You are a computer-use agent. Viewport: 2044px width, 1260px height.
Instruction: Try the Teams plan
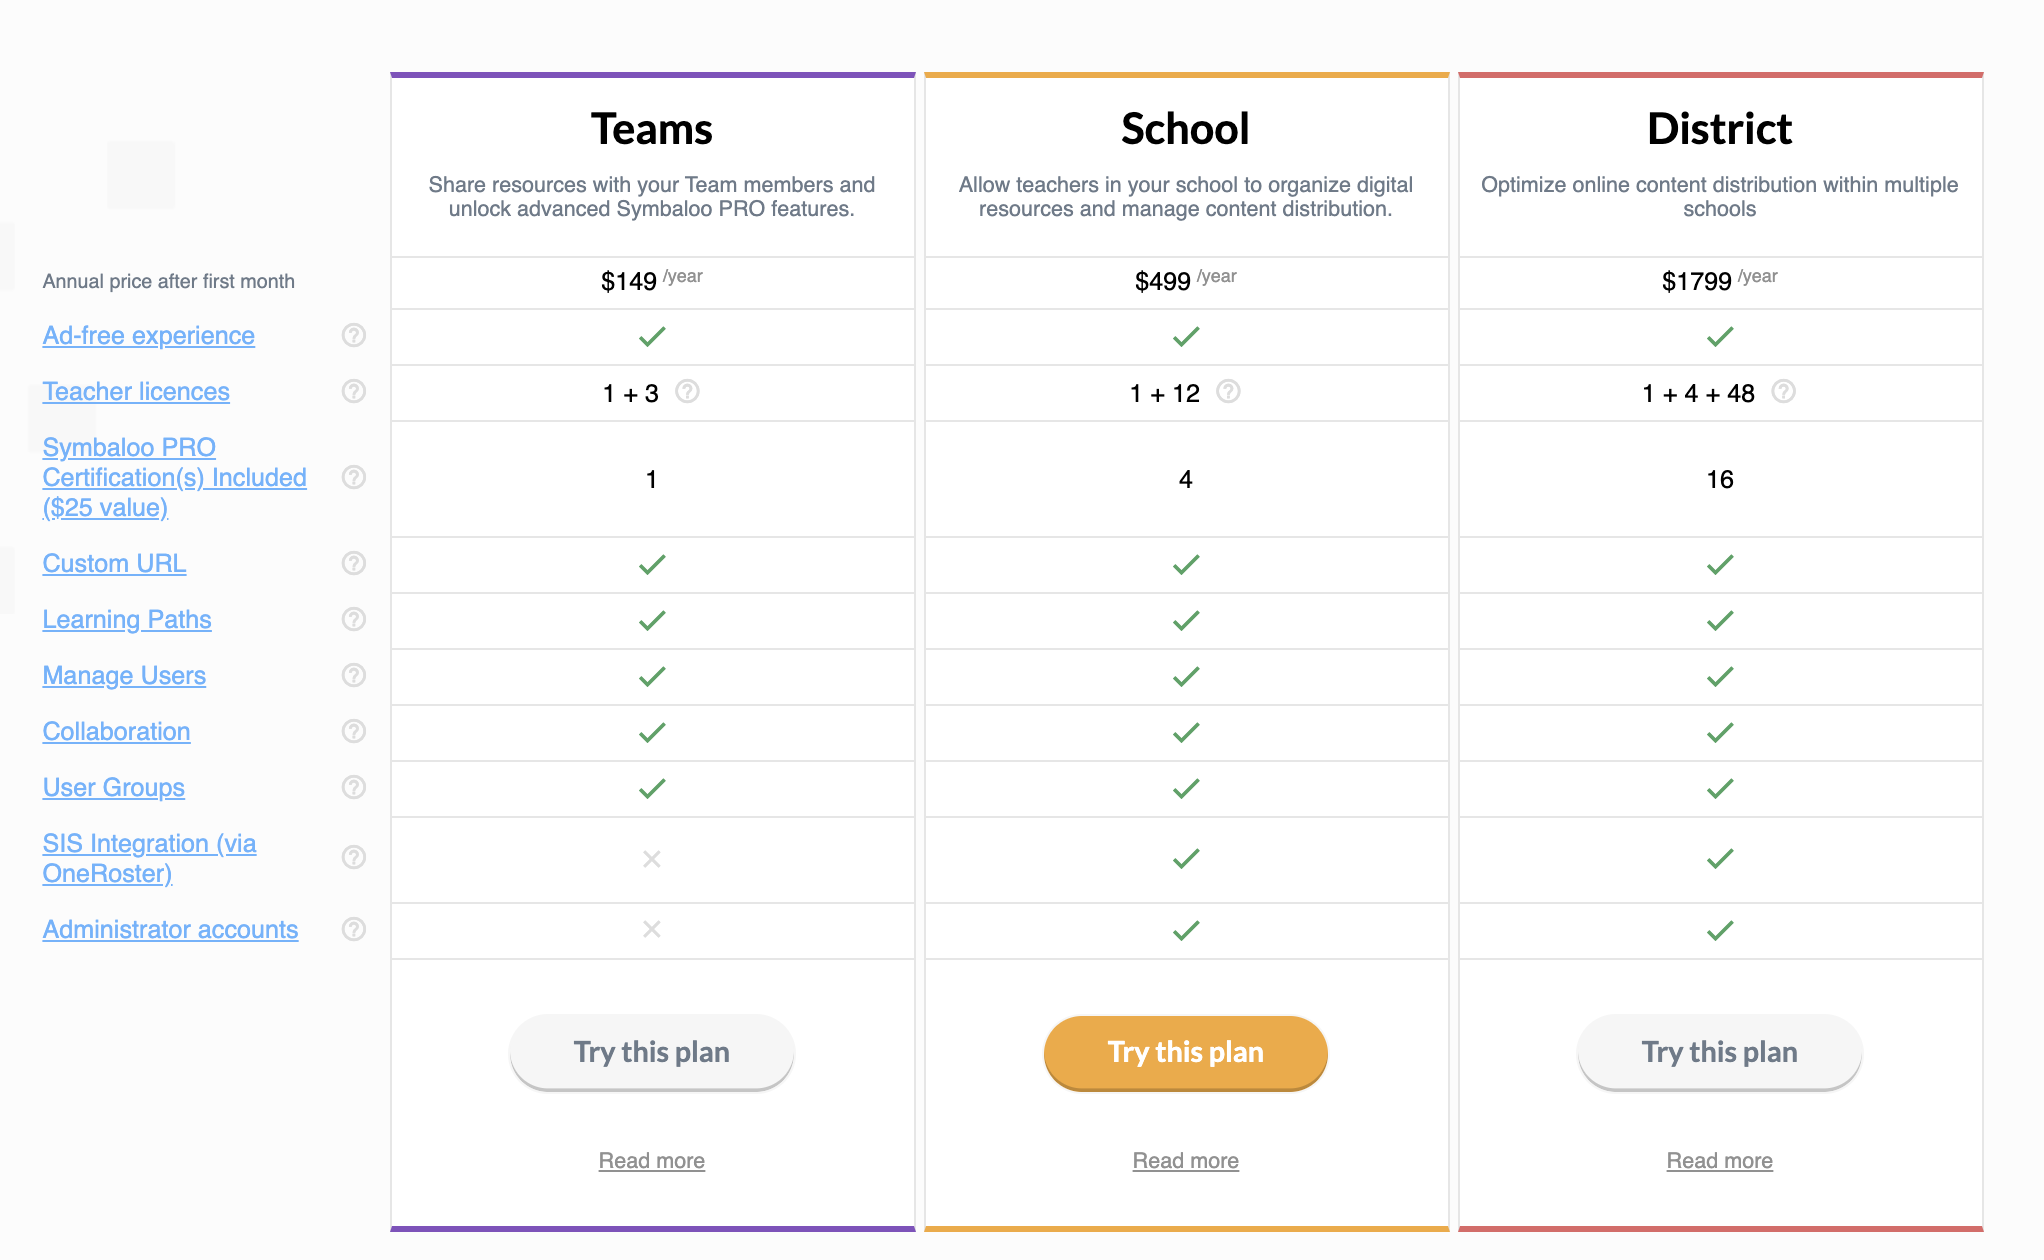[x=652, y=1052]
